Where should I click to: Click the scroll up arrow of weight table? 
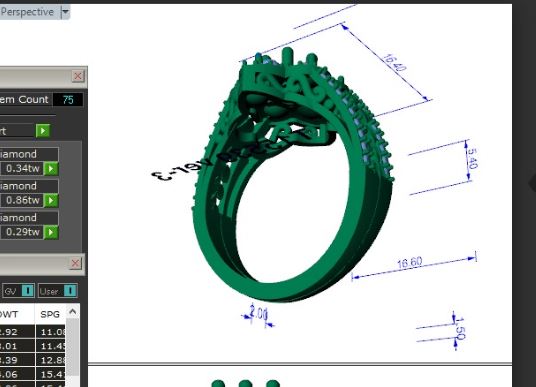point(72,311)
